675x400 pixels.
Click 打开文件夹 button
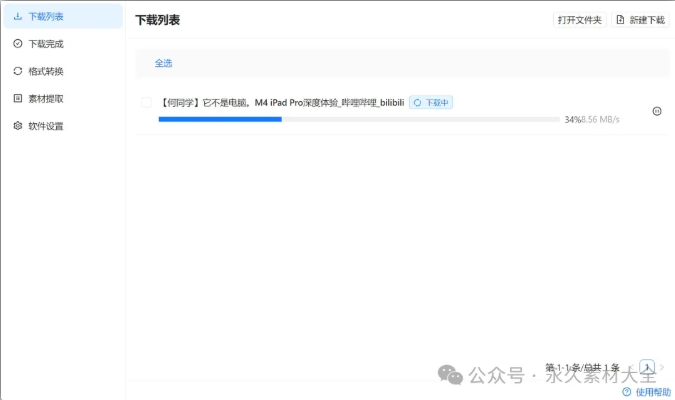(579, 20)
